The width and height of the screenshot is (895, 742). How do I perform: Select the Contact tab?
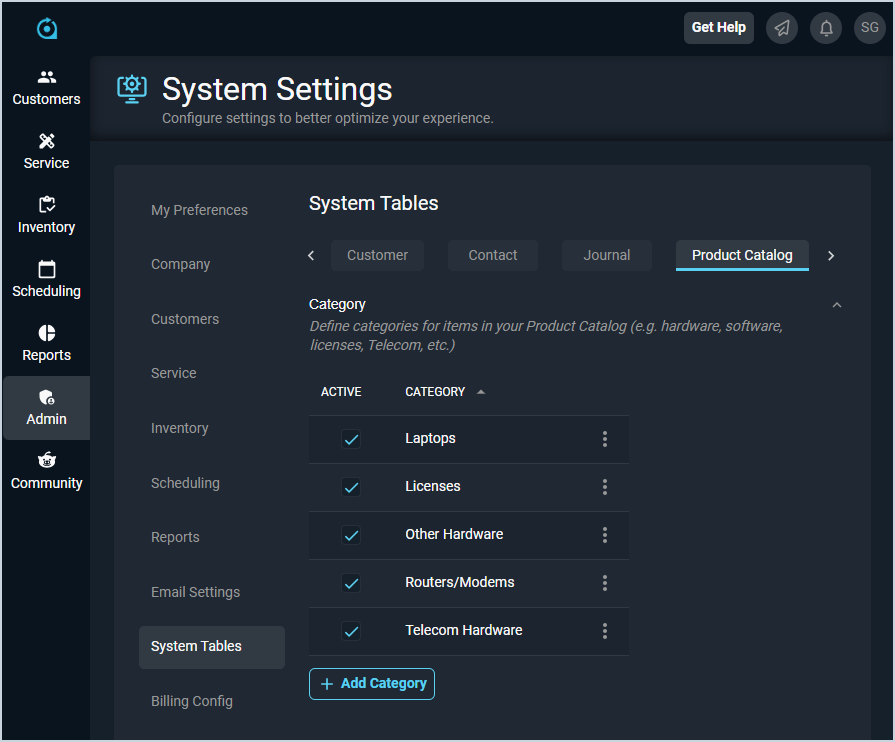[492, 255]
